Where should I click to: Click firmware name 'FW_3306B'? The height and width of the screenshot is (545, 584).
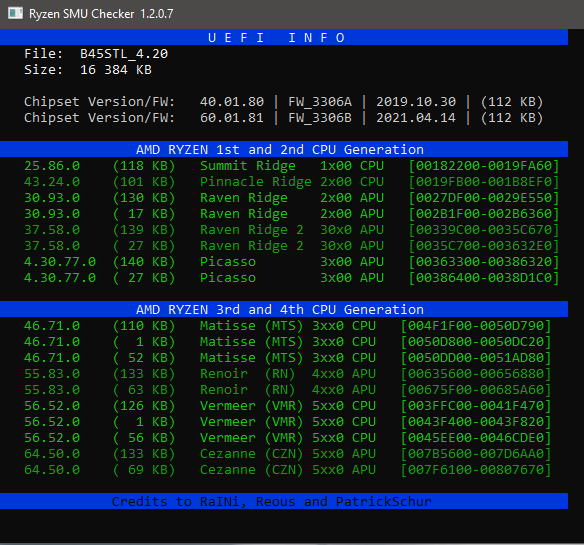tap(320, 118)
